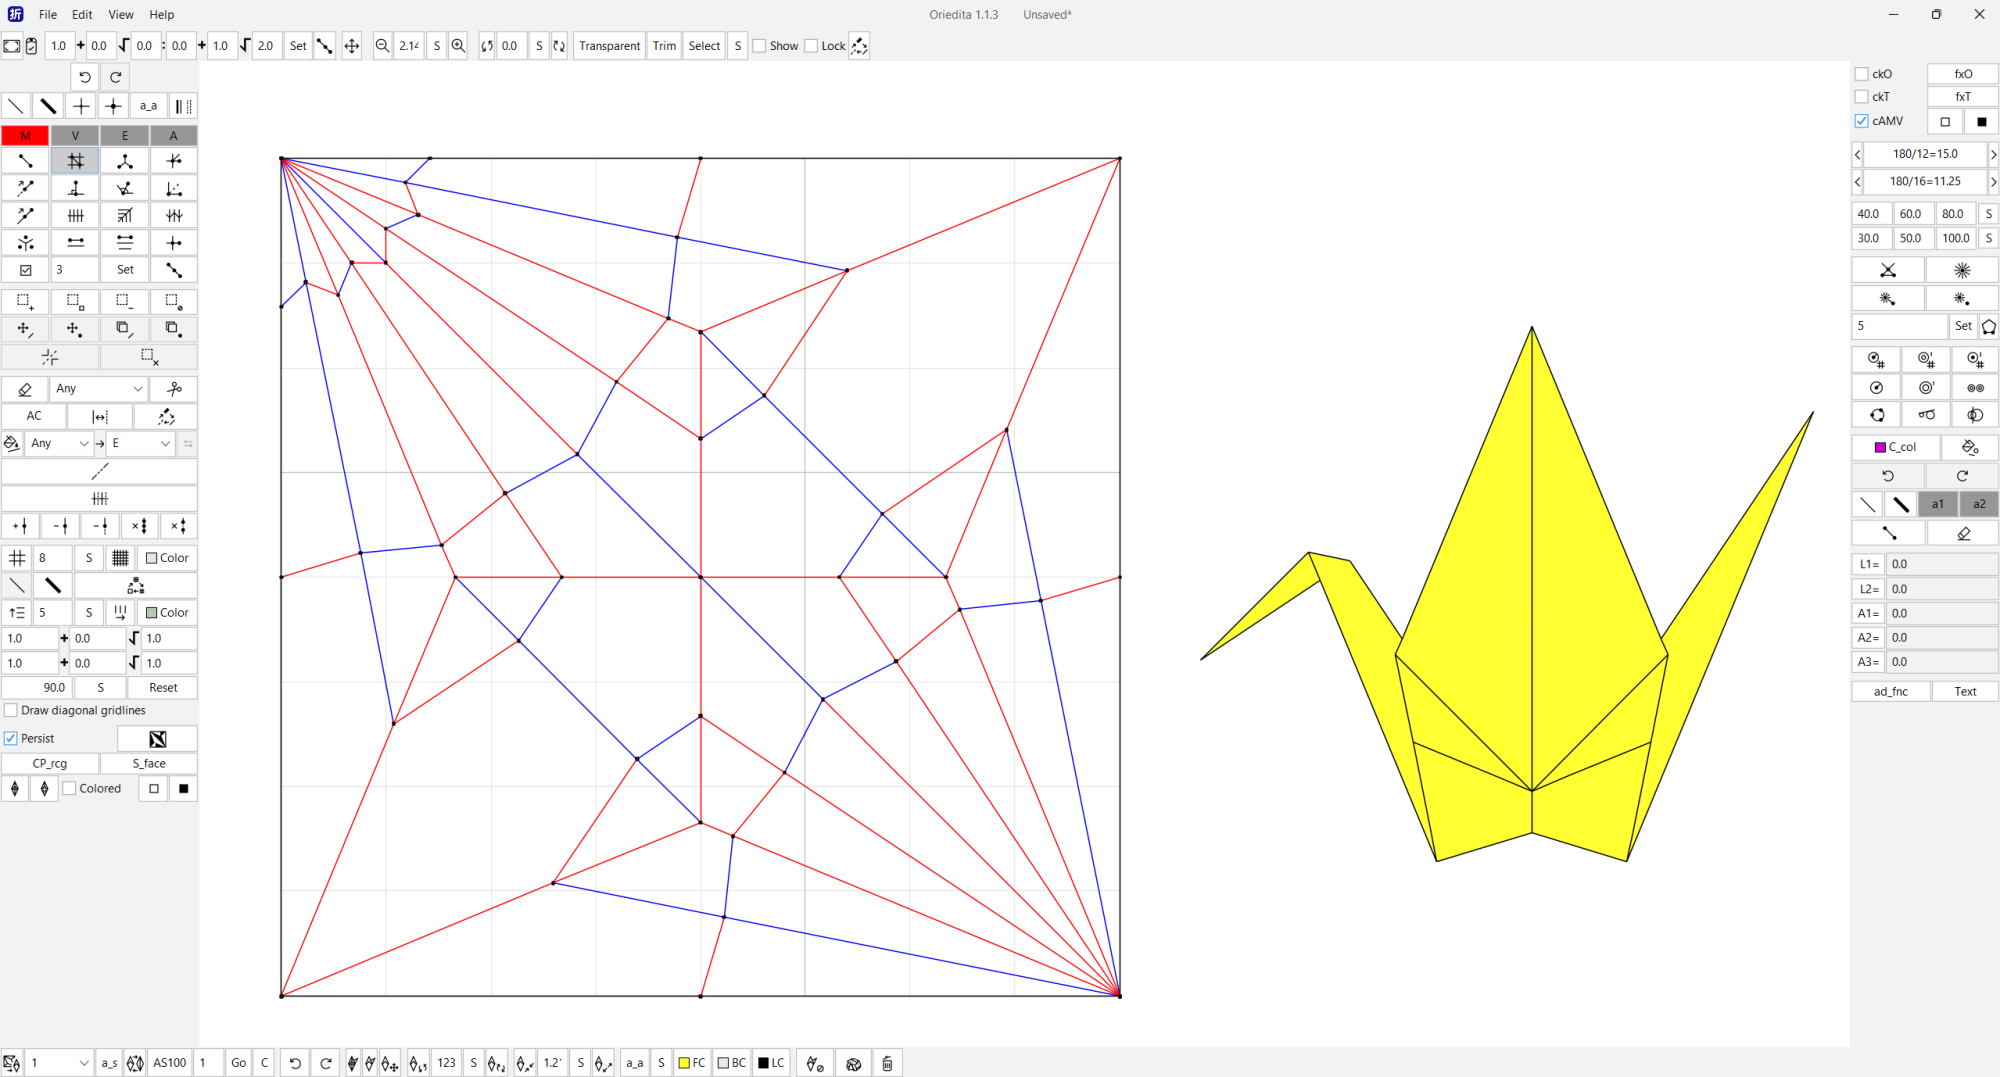Select the grid-snap line drawing tool
2000x1077 pixels.
75,161
